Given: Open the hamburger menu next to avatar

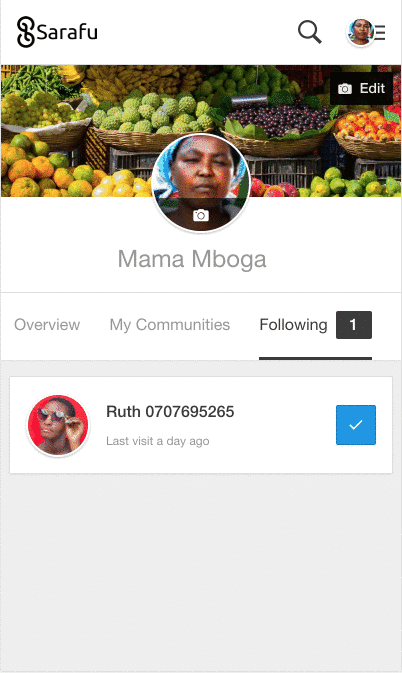Looking at the screenshot, I should [x=380, y=32].
